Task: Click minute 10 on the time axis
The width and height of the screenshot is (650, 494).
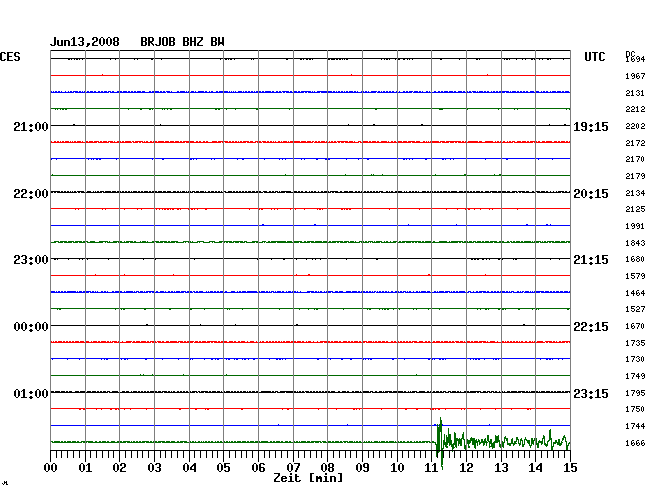Action: tap(397, 468)
